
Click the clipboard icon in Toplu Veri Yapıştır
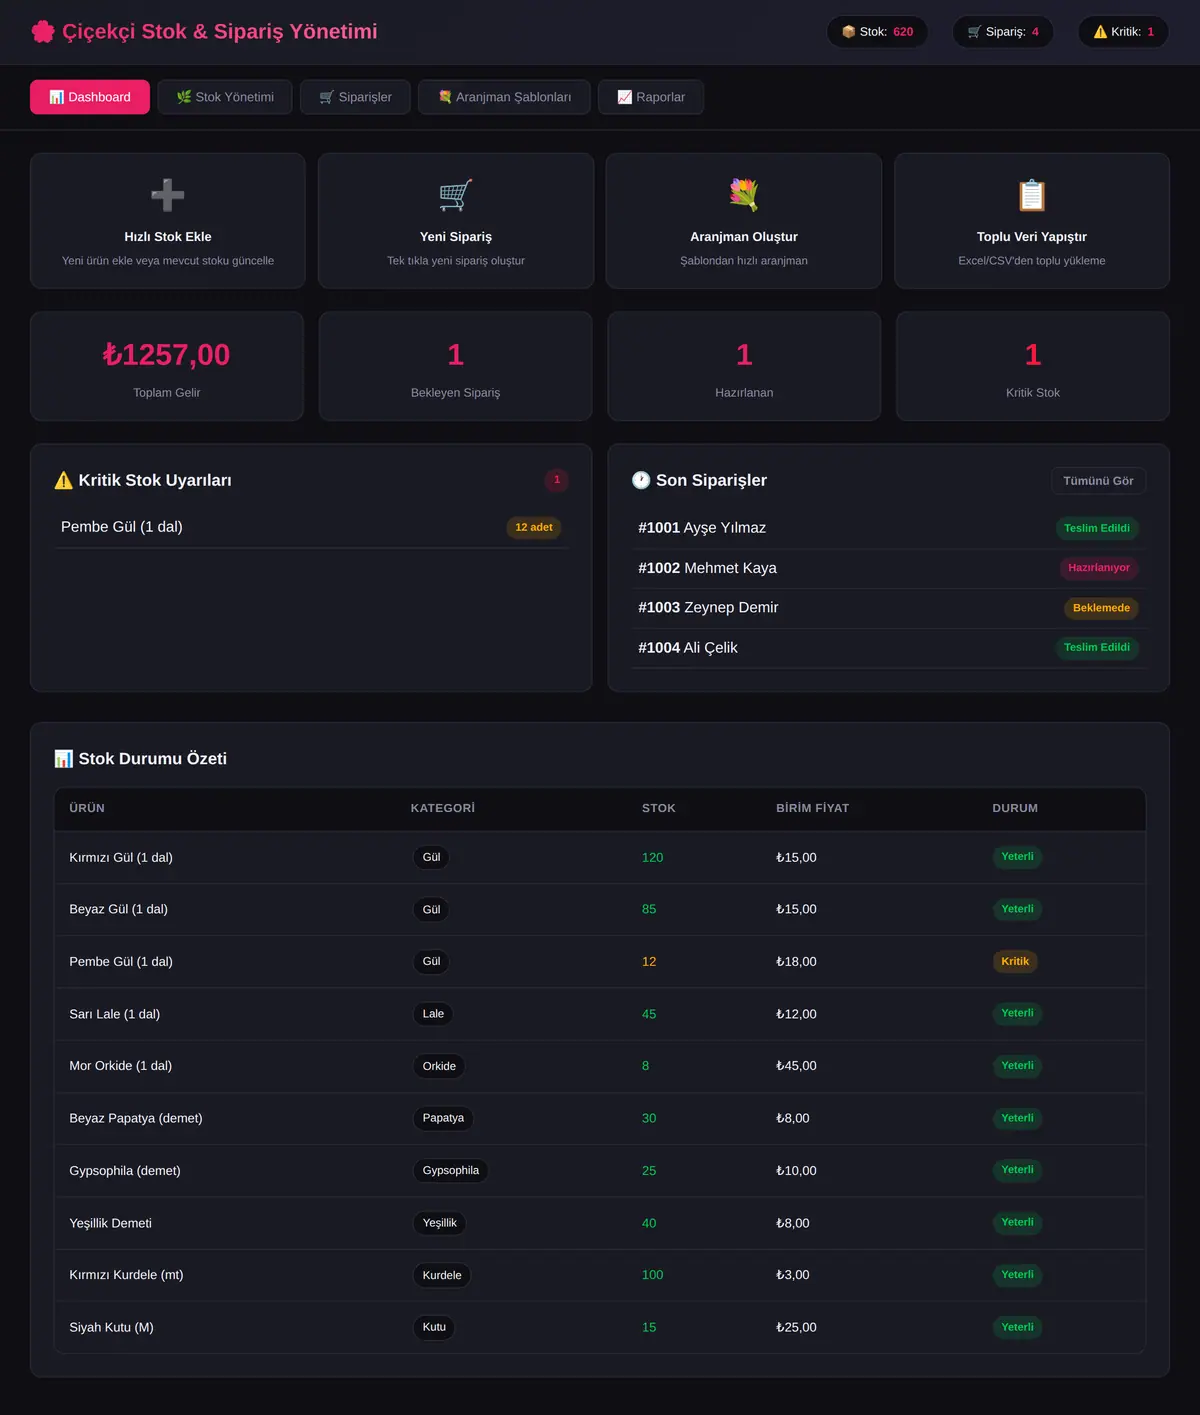pos(1032,195)
